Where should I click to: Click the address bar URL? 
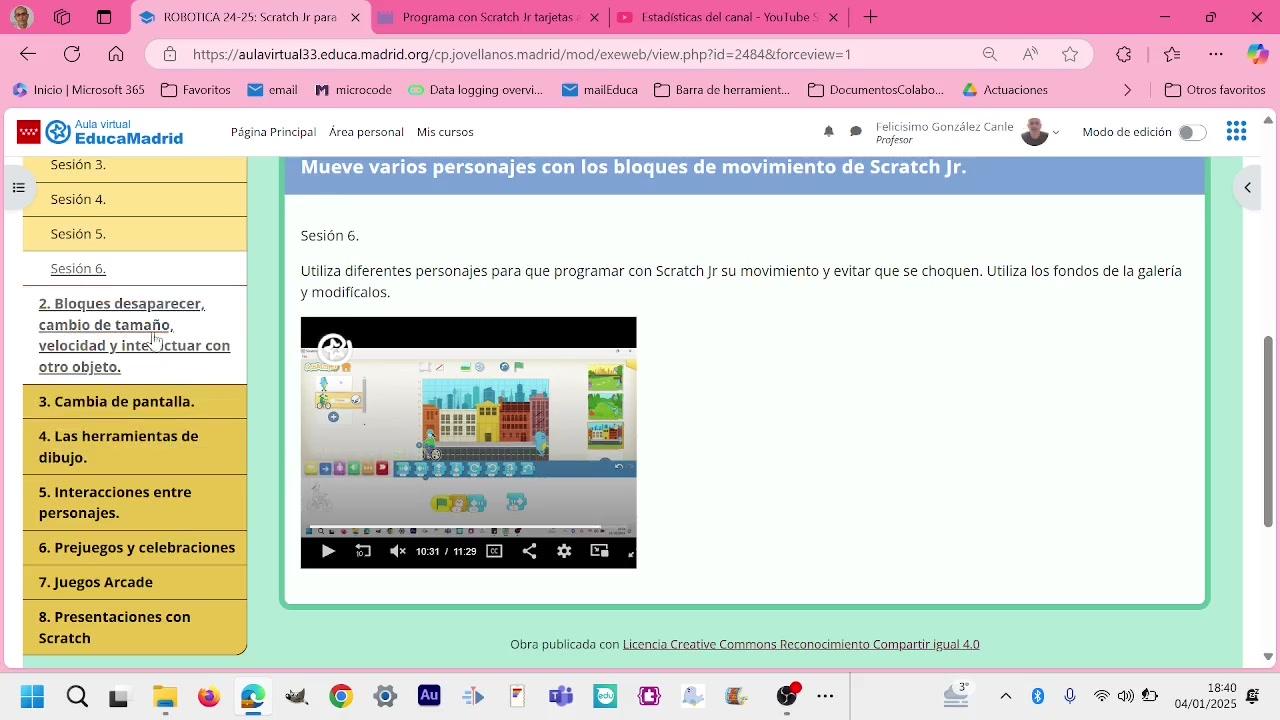(522, 54)
